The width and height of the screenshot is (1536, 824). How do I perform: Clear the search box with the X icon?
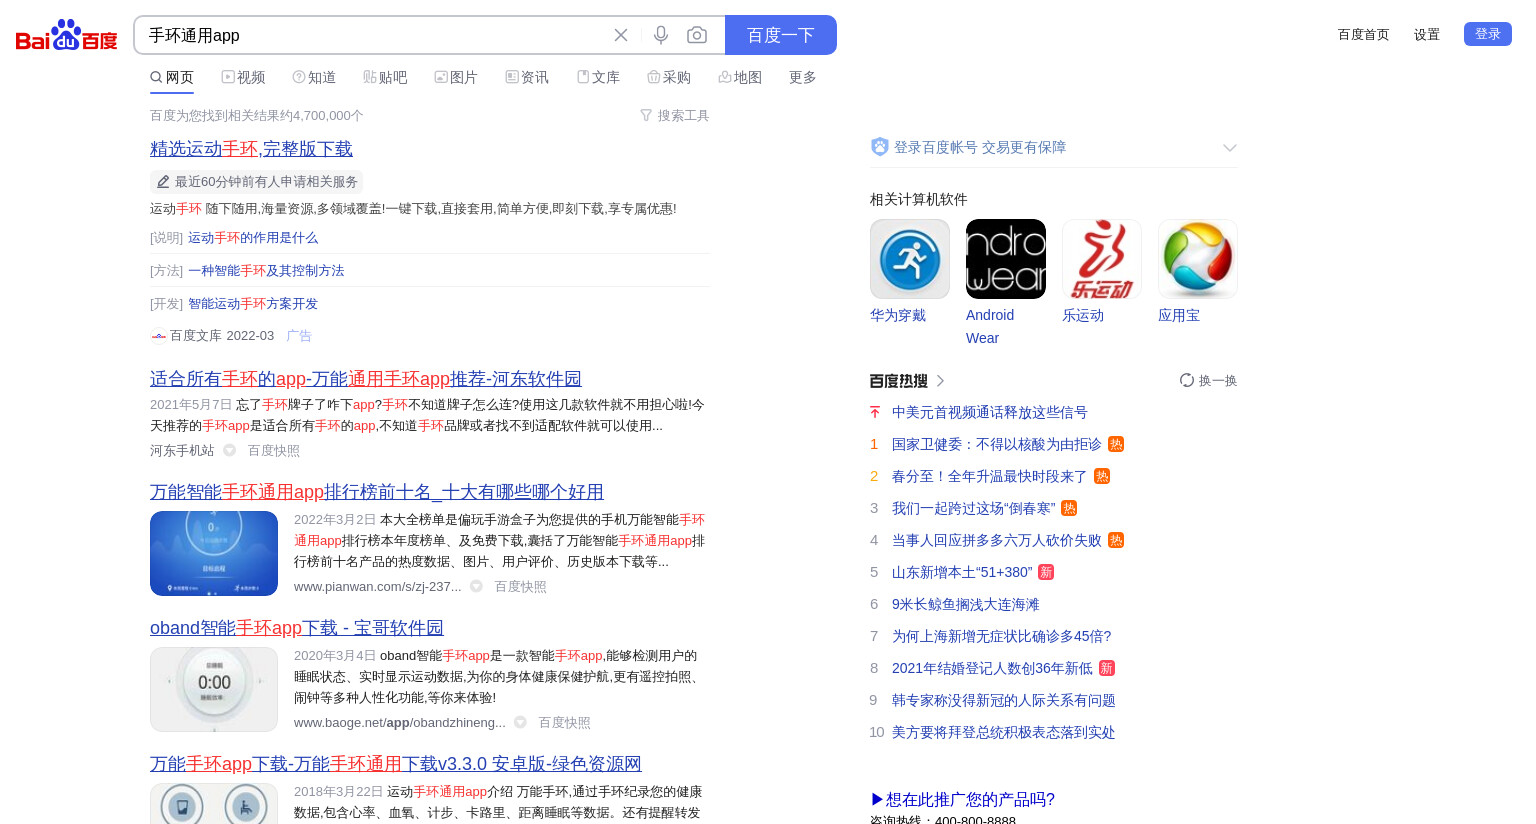click(x=621, y=35)
